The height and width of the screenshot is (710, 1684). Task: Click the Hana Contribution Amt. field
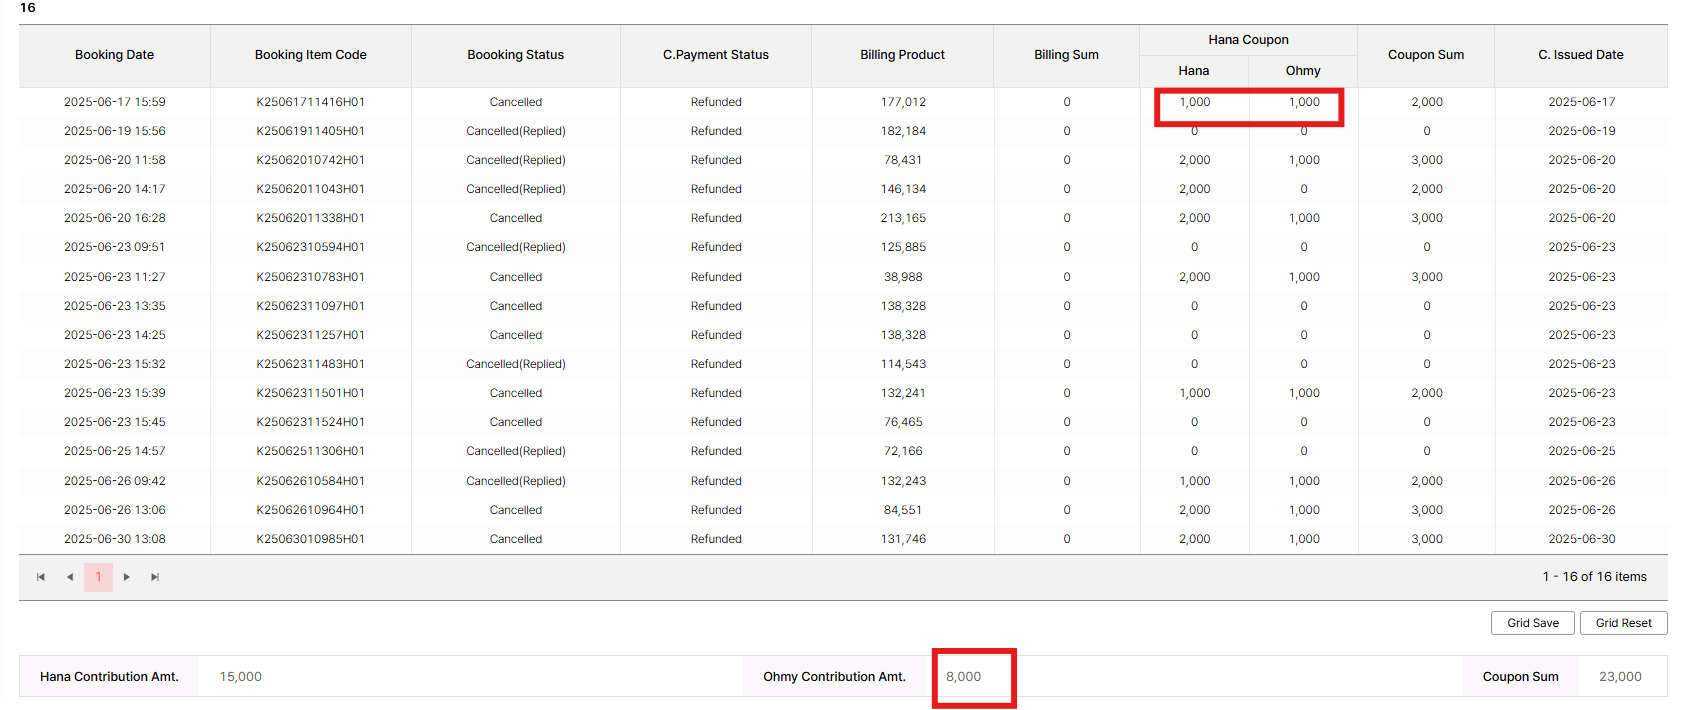470,677
